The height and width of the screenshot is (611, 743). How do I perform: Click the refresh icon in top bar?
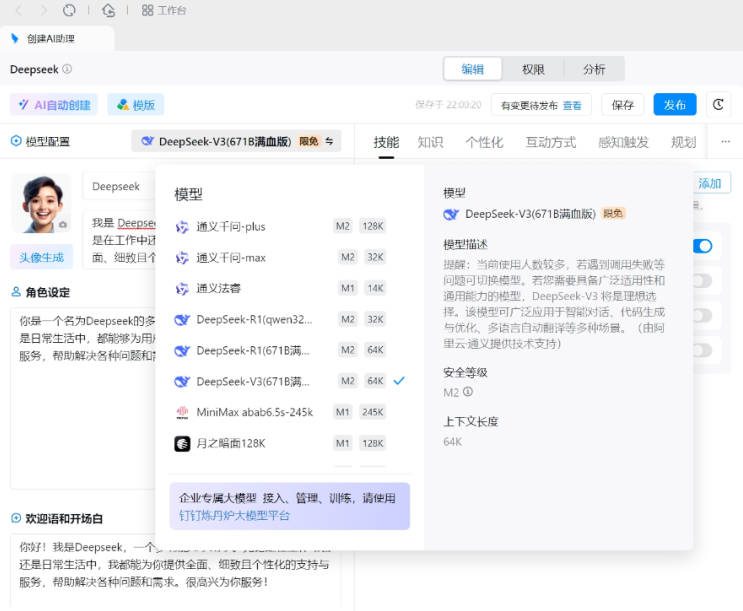coord(69,10)
